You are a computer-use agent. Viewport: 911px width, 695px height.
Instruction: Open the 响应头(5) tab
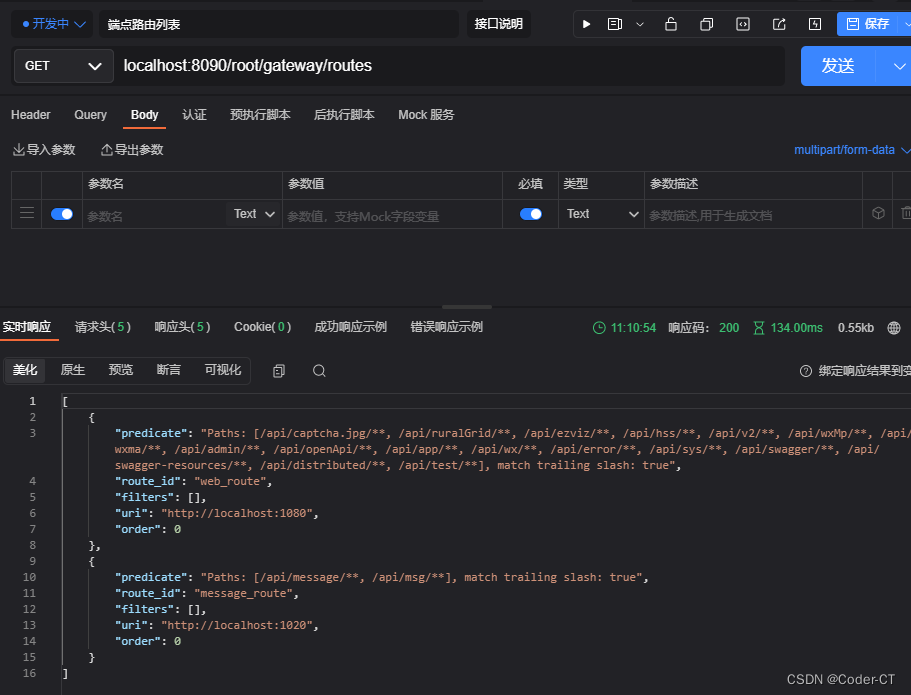click(x=182, y=327)
